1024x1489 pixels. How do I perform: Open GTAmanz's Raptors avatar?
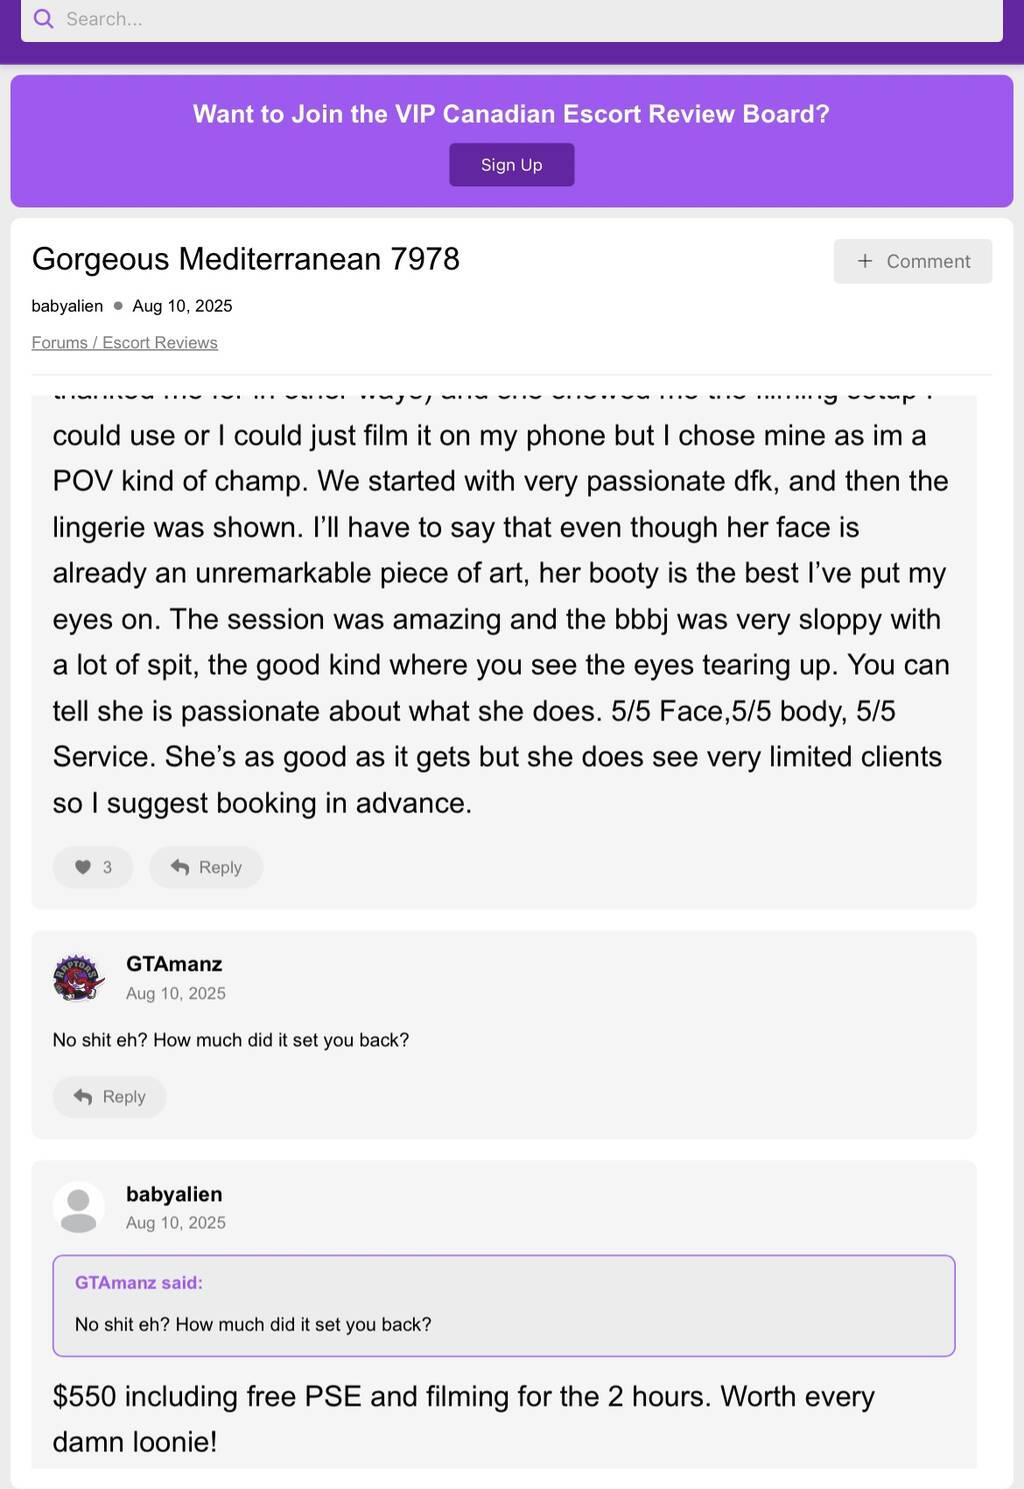(78, 977)
